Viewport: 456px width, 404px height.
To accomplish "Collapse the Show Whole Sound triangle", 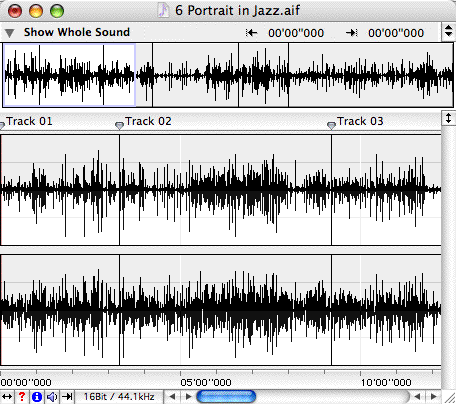I will point(9,33).
